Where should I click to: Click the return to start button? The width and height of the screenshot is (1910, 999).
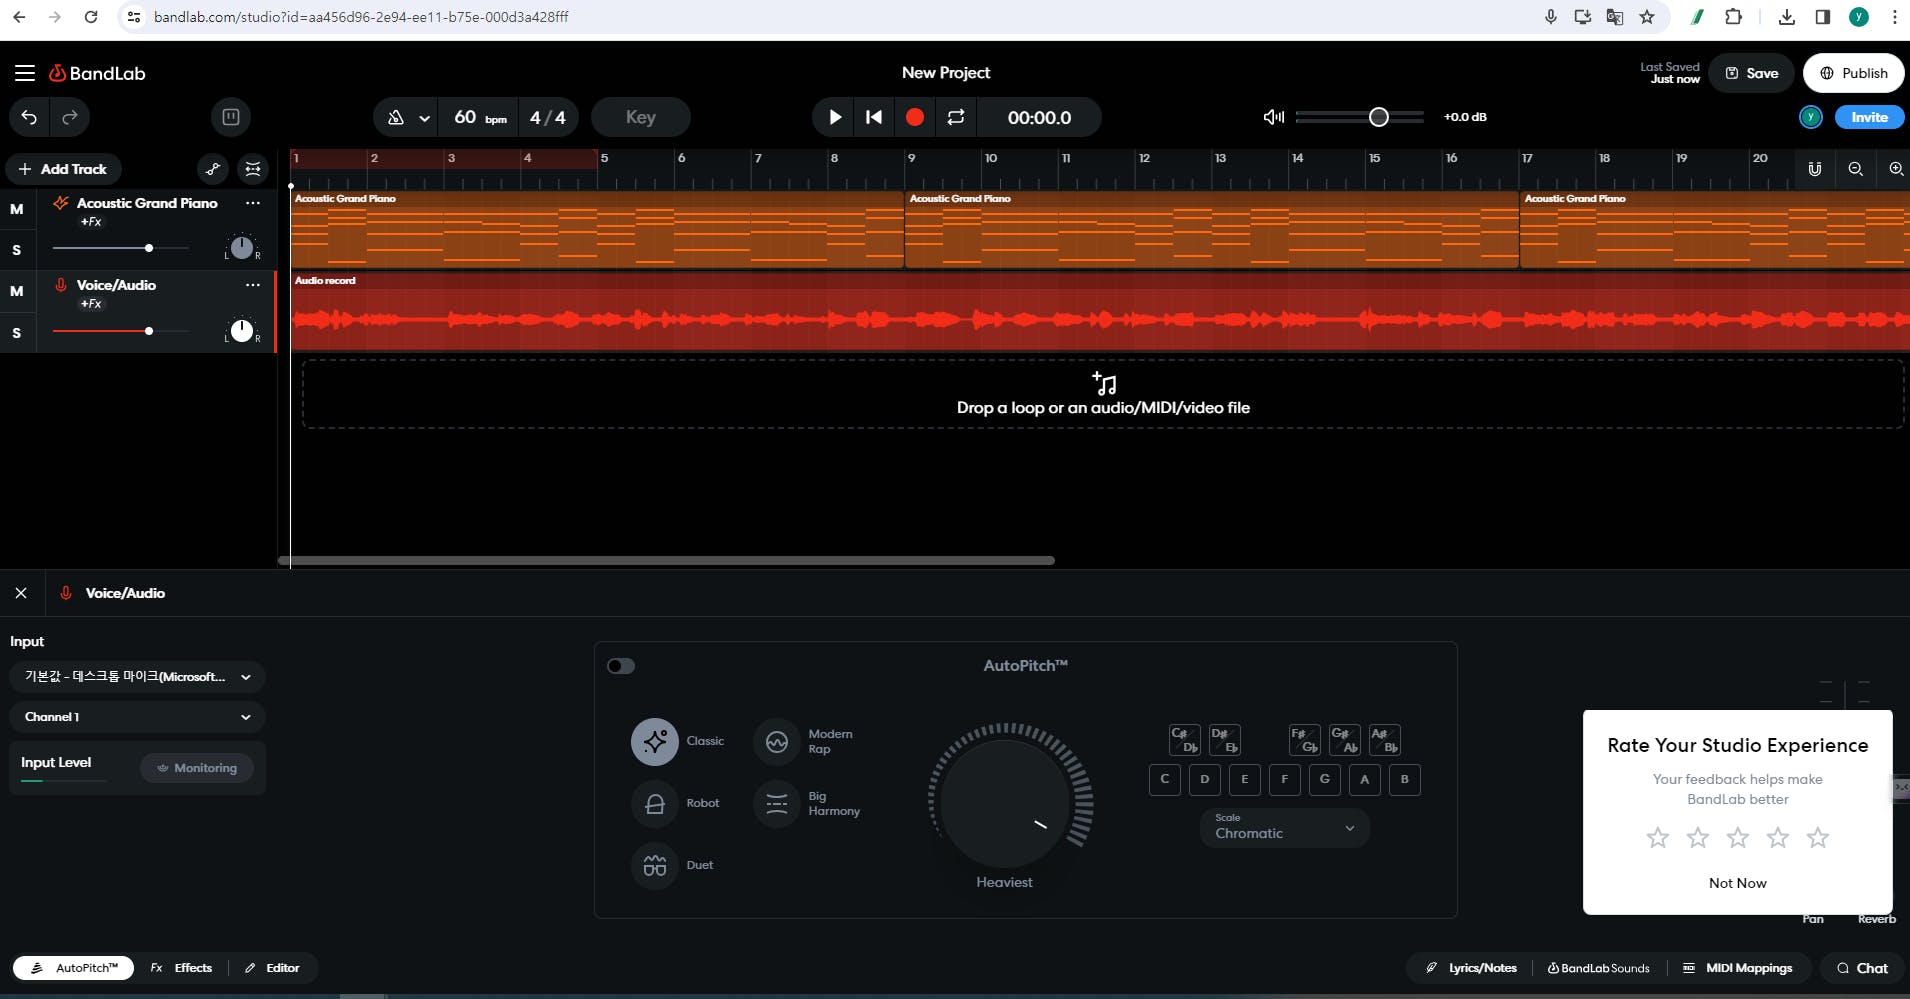click(x=873, y=117)
